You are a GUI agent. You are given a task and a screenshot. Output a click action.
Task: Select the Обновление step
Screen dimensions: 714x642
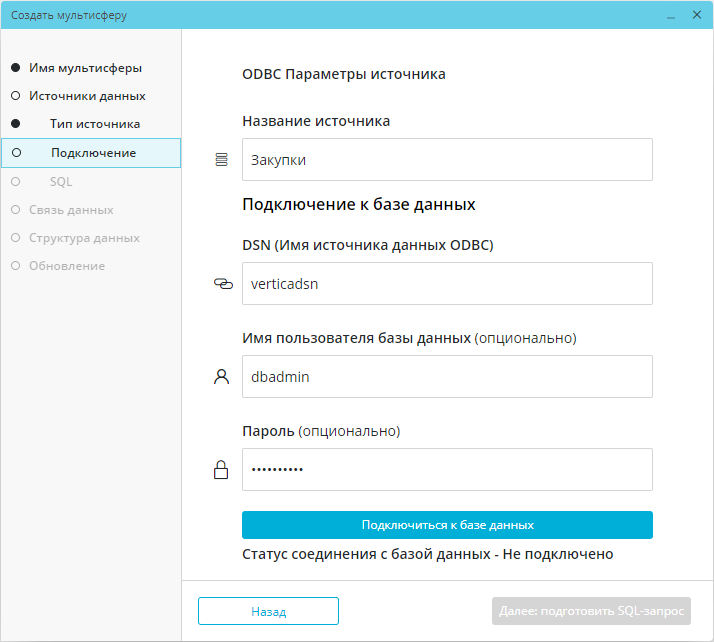pyautogui.click(x=67, y=266)
